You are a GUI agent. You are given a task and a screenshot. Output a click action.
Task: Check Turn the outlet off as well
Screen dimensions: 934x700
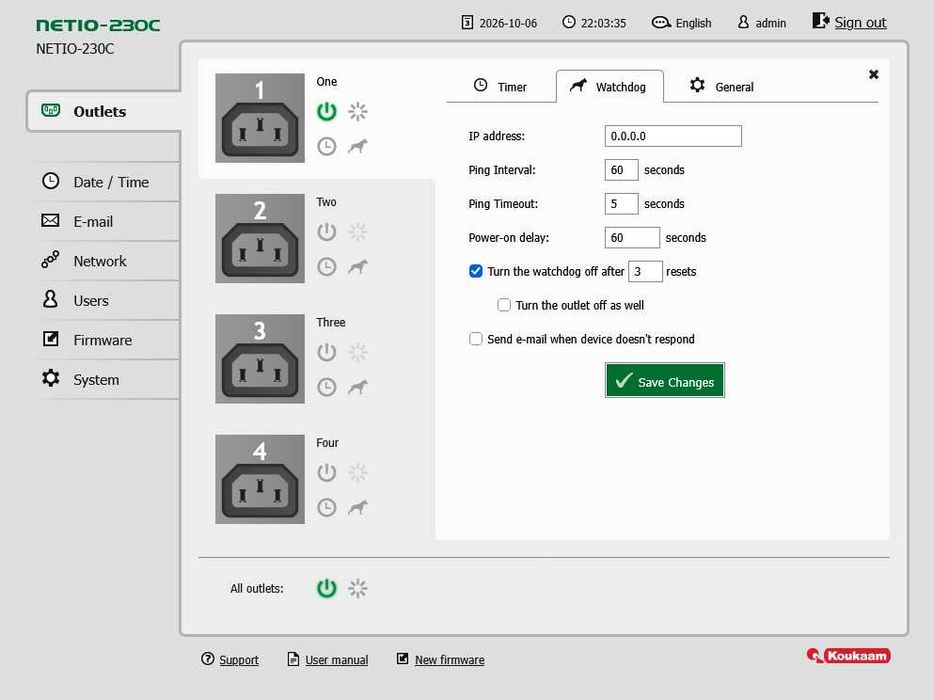click(504, 305)
